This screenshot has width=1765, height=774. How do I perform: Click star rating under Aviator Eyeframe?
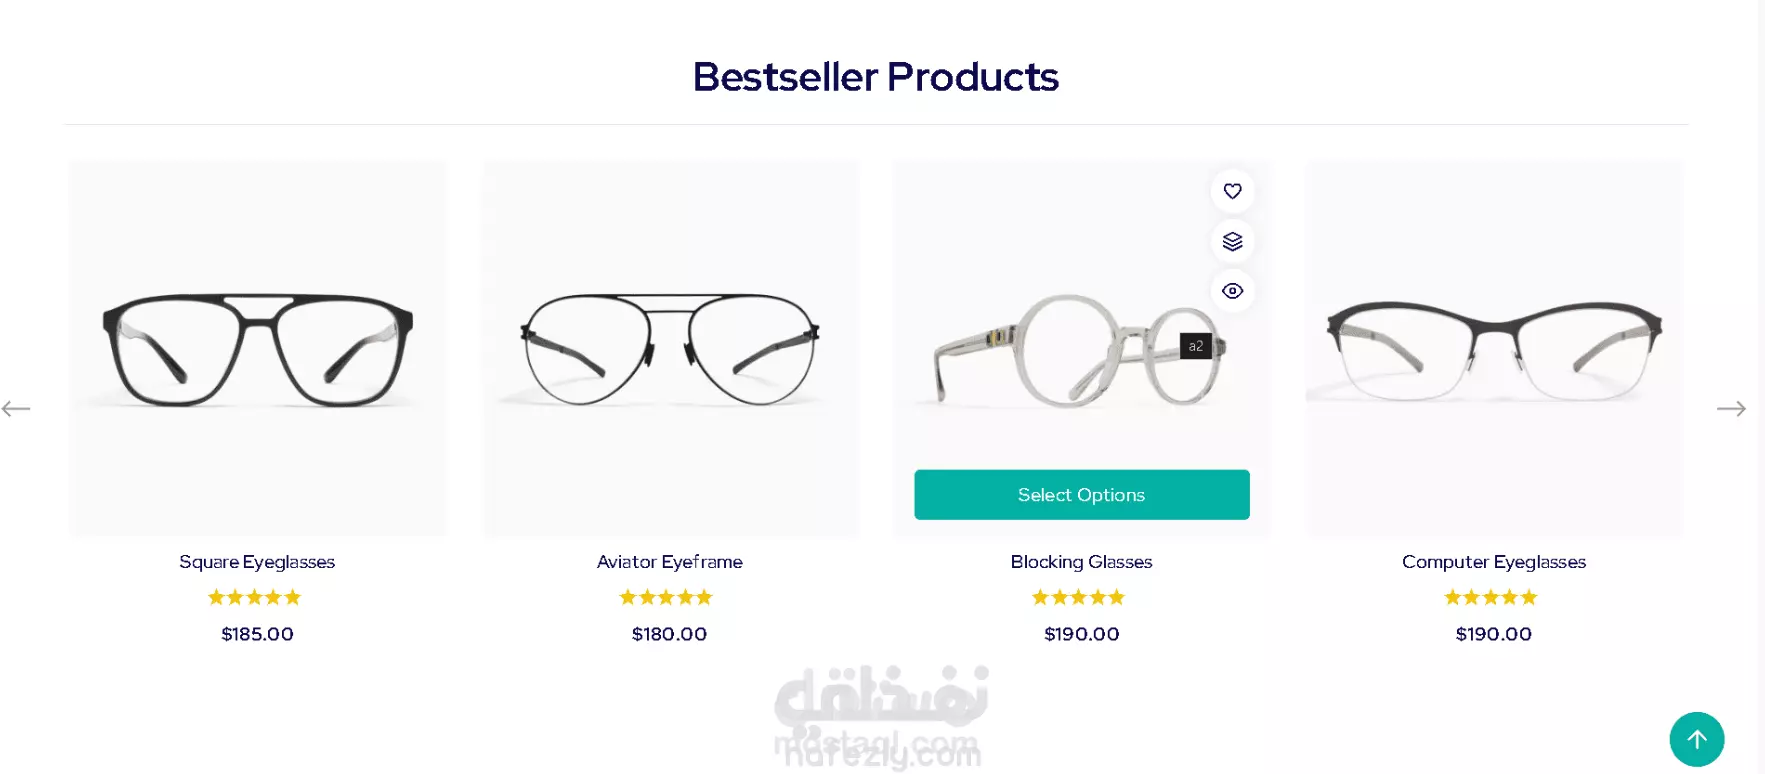[x=666, y=597]
